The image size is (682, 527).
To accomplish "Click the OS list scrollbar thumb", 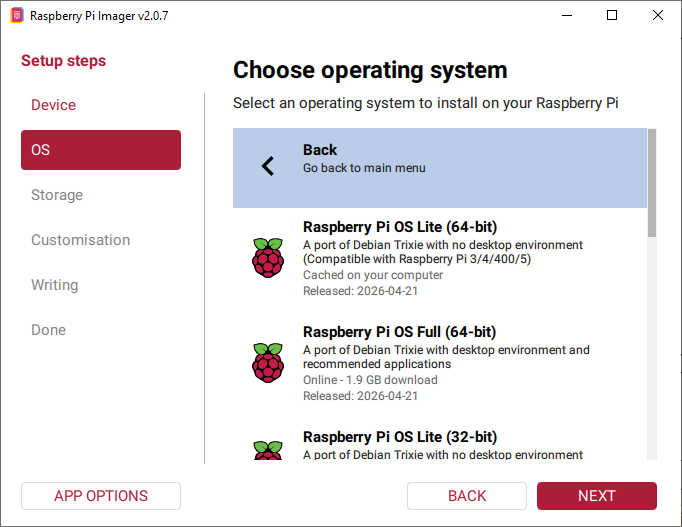I will [x=652, y=183].
